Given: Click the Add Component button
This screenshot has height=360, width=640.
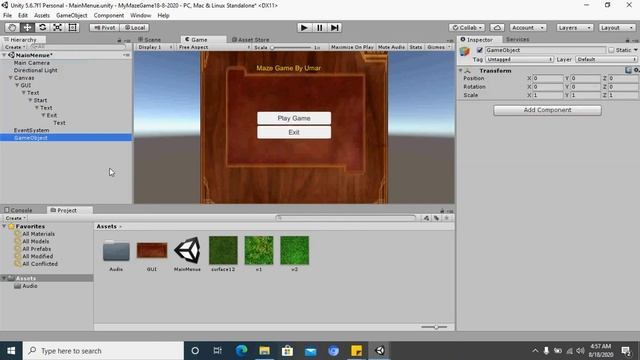Looking at the screenshot, I should [547, 110].
